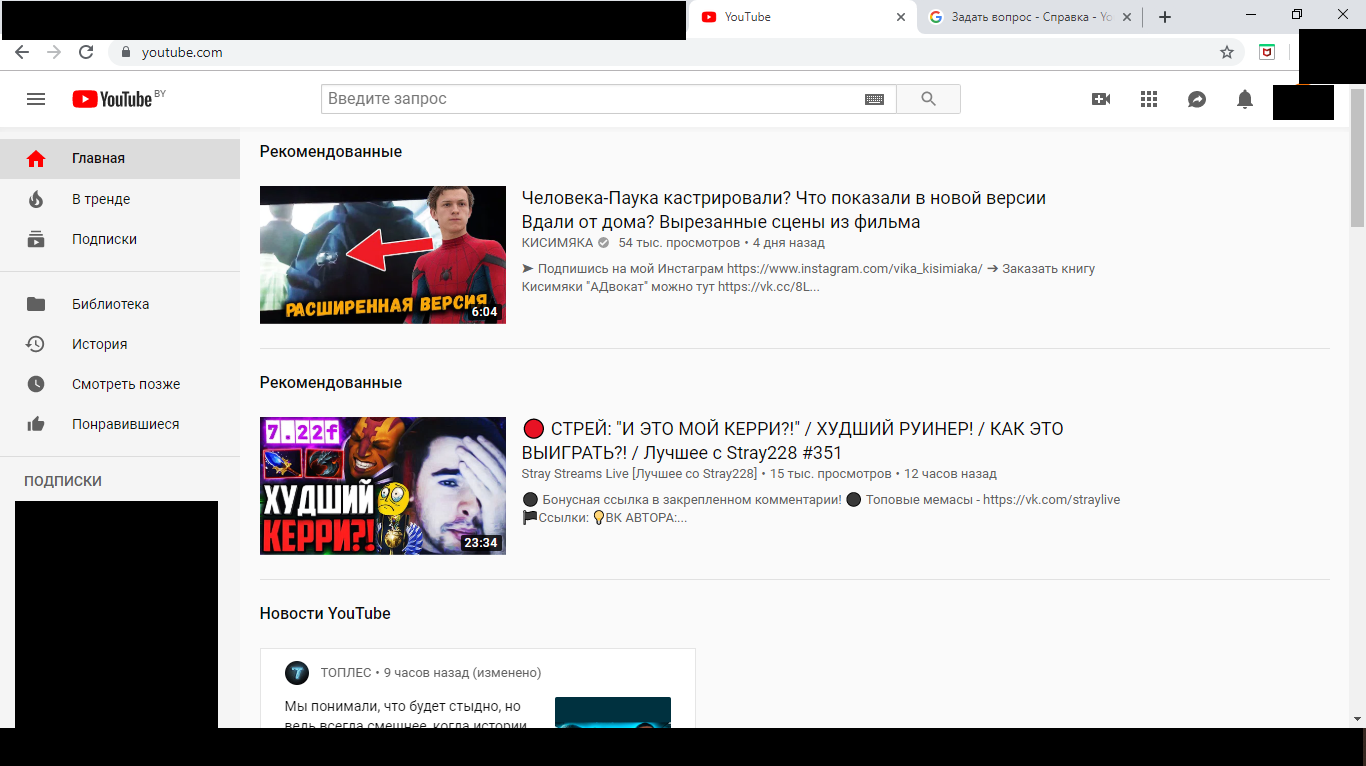
Task: Click the Subscriptions icon in sidebar
Action: [x=36, y=239]
